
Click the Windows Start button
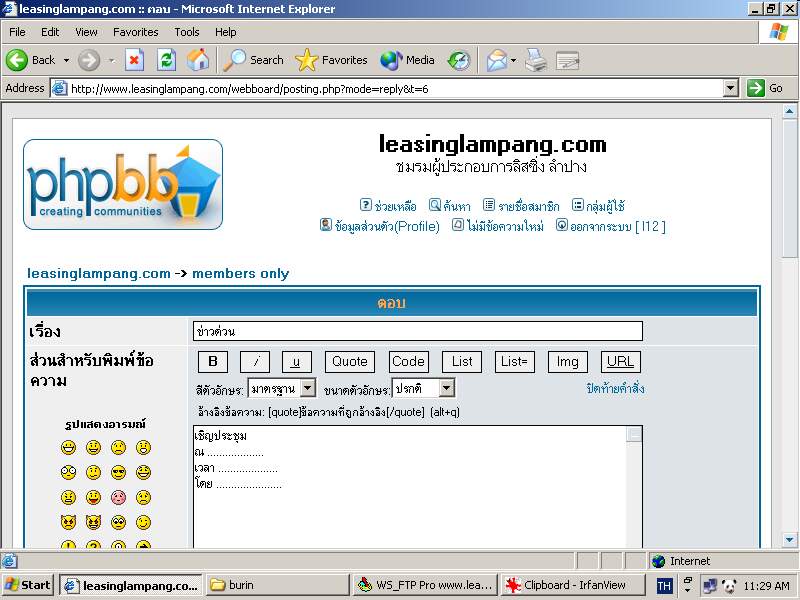click(28, 585)
